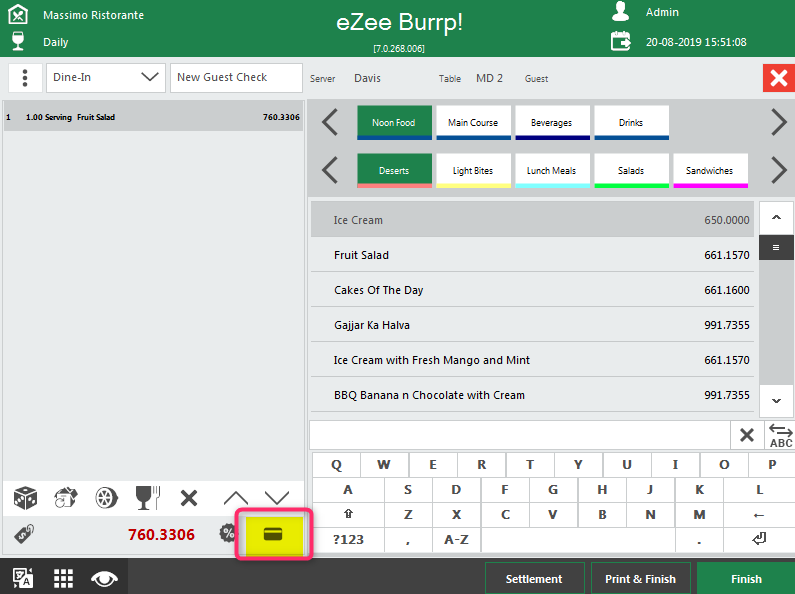Tap the backspace arrow key
This screenshot has width=795, height=594.
(x=759, y=514)
